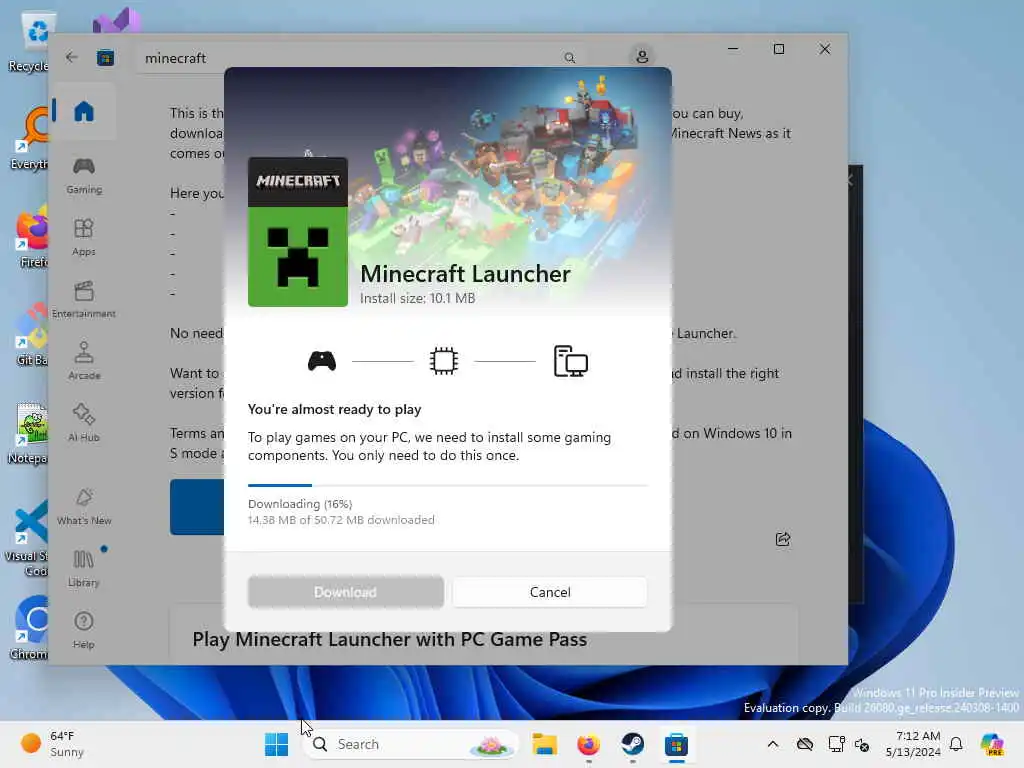
Task: Open the AI Hub section
Action: (84, 423)
